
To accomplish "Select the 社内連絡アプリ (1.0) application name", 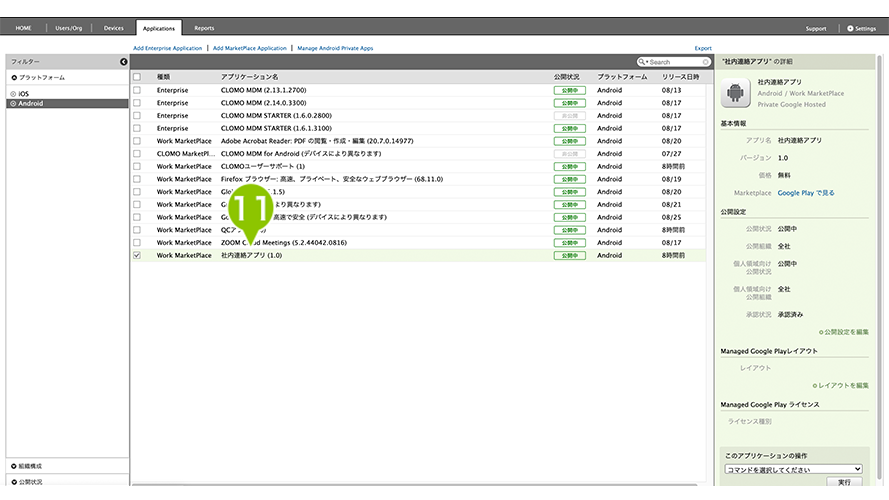I will point(251,255).
